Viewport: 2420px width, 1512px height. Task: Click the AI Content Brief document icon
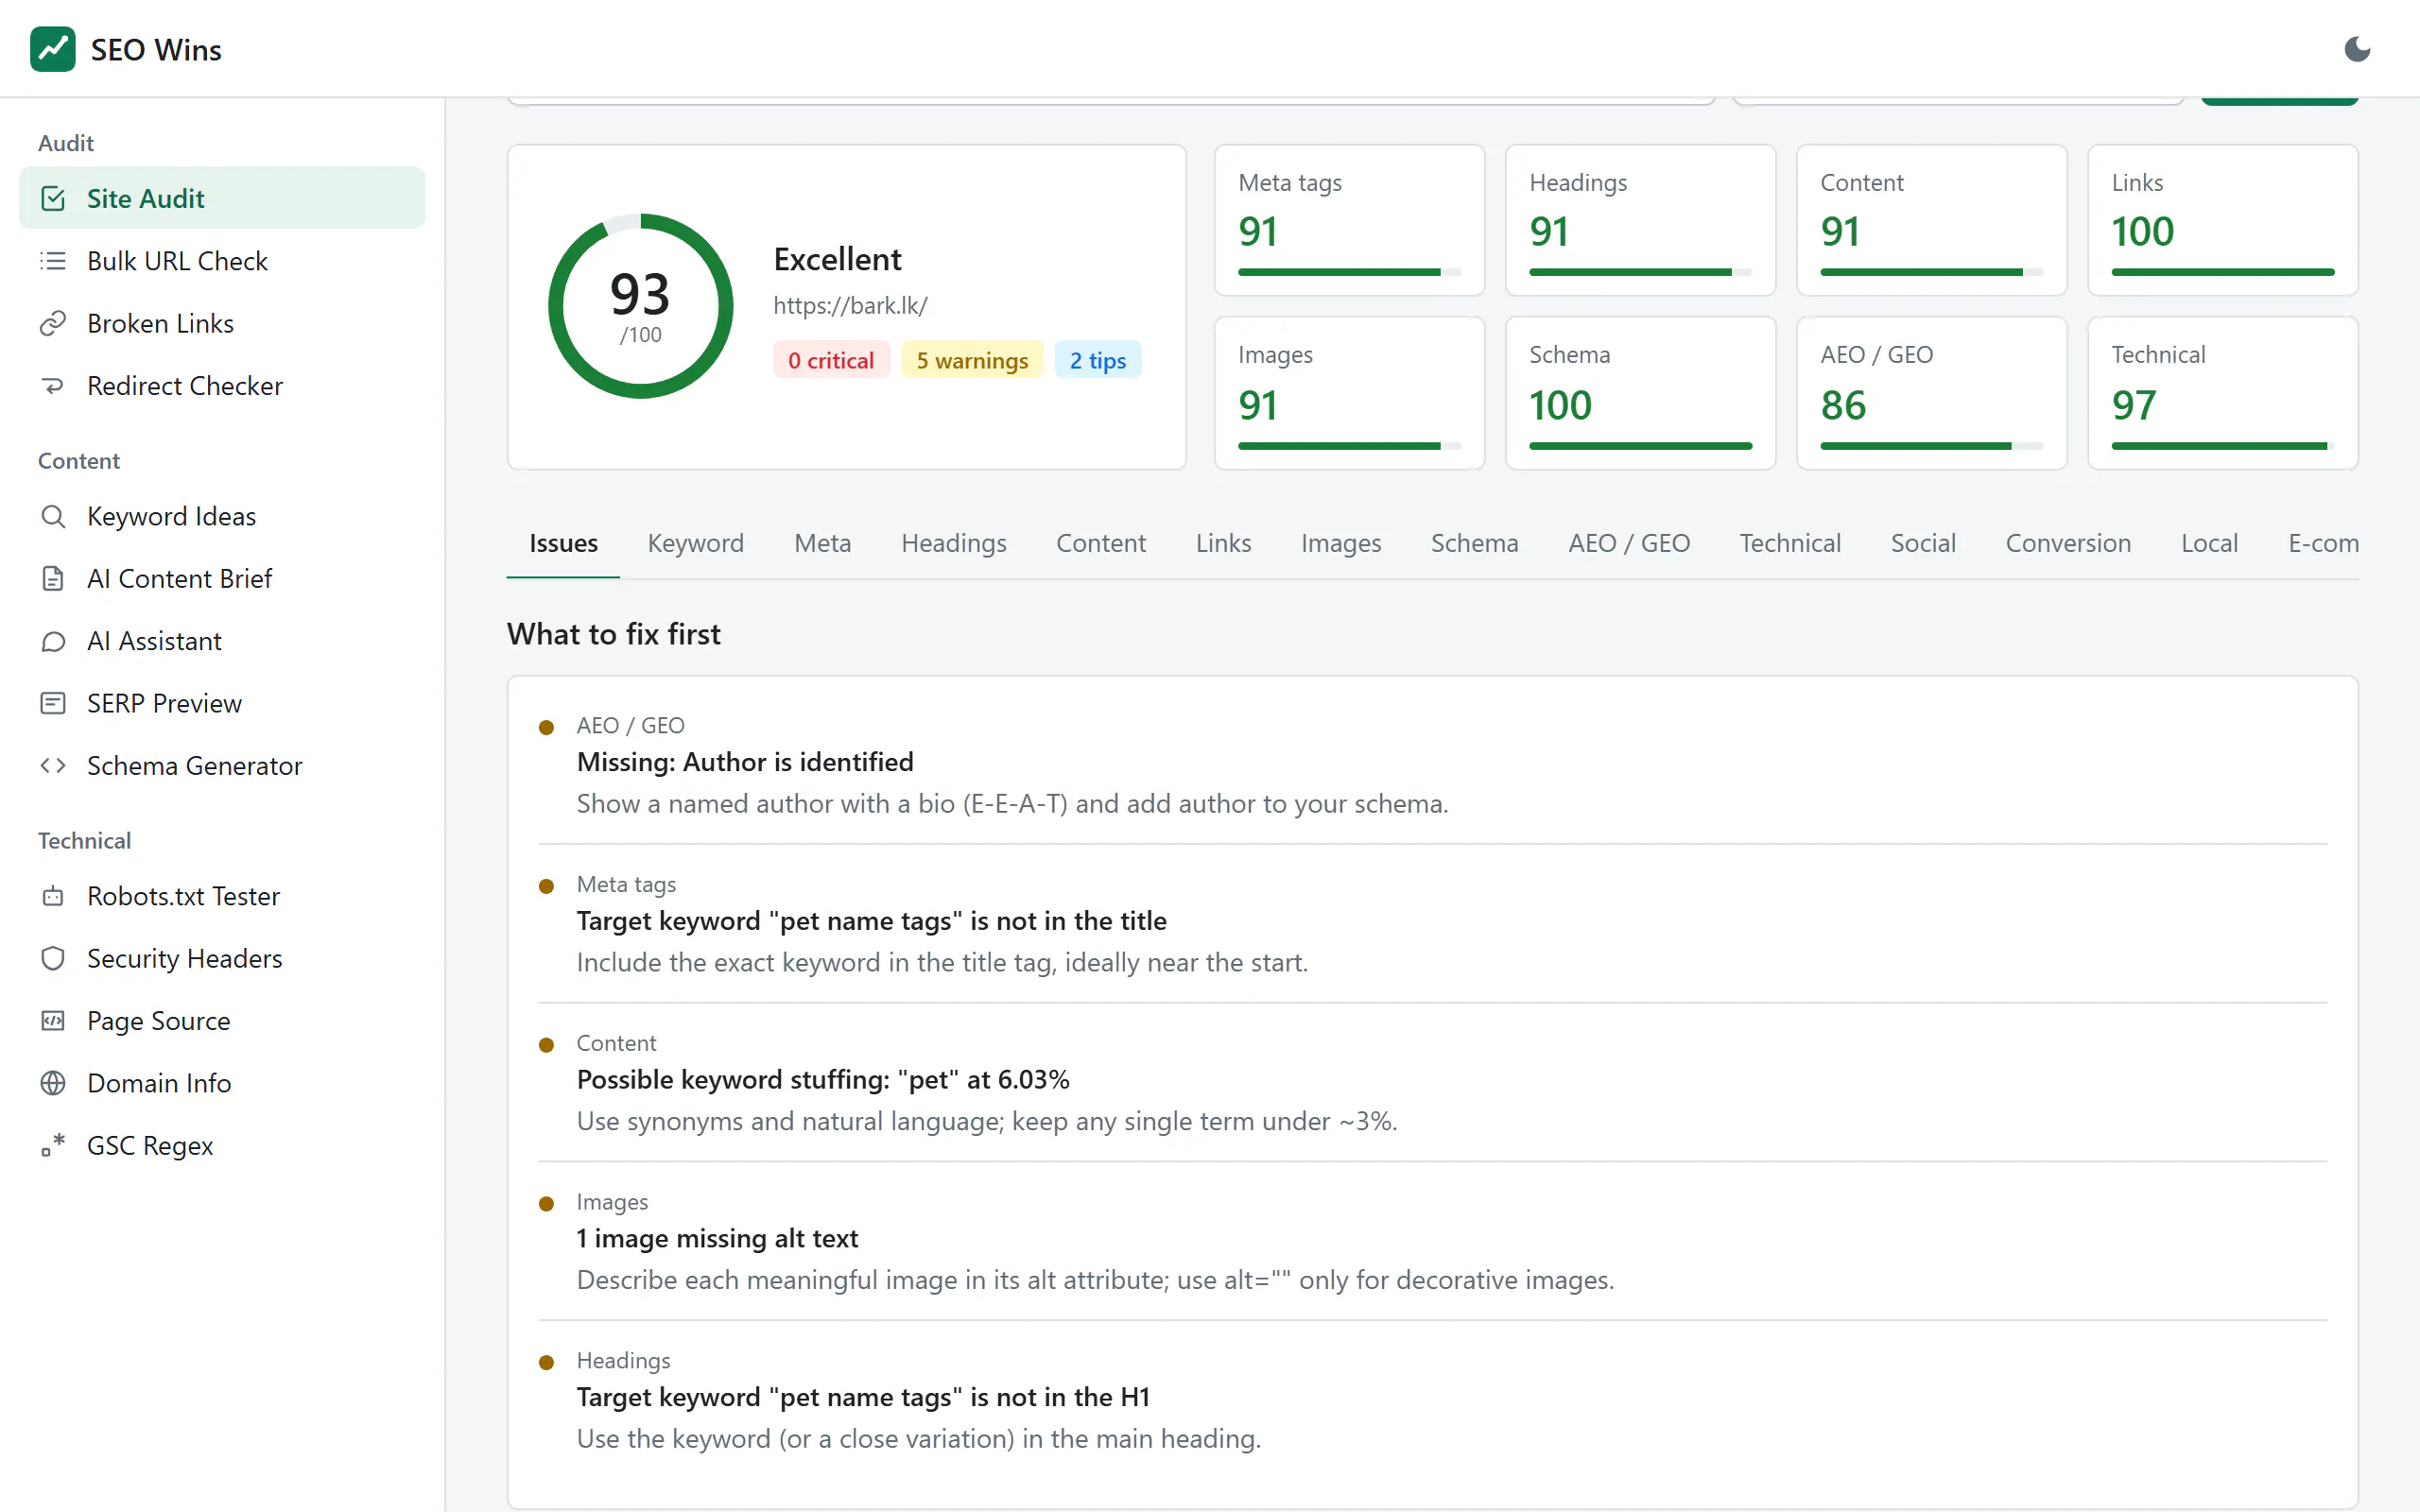pyautogui.click(x=53, y=578)
